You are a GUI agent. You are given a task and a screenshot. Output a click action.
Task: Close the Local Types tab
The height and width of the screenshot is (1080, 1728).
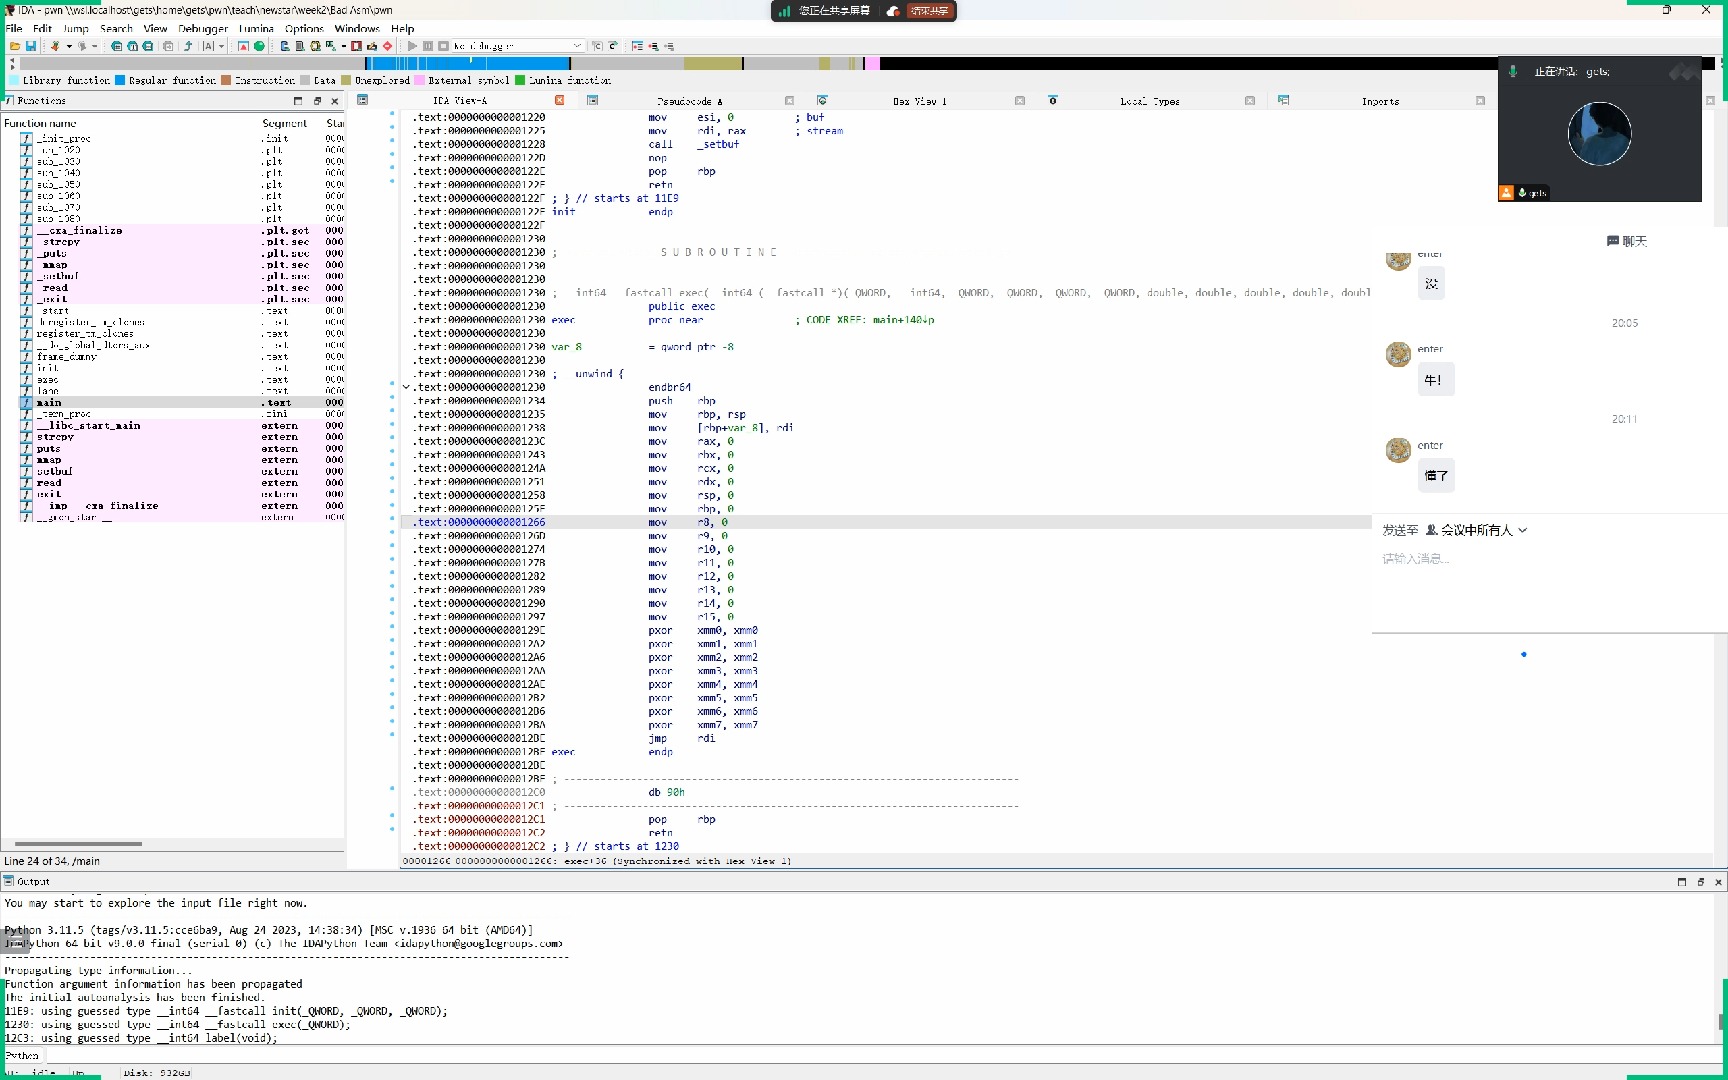[1249, 100]
